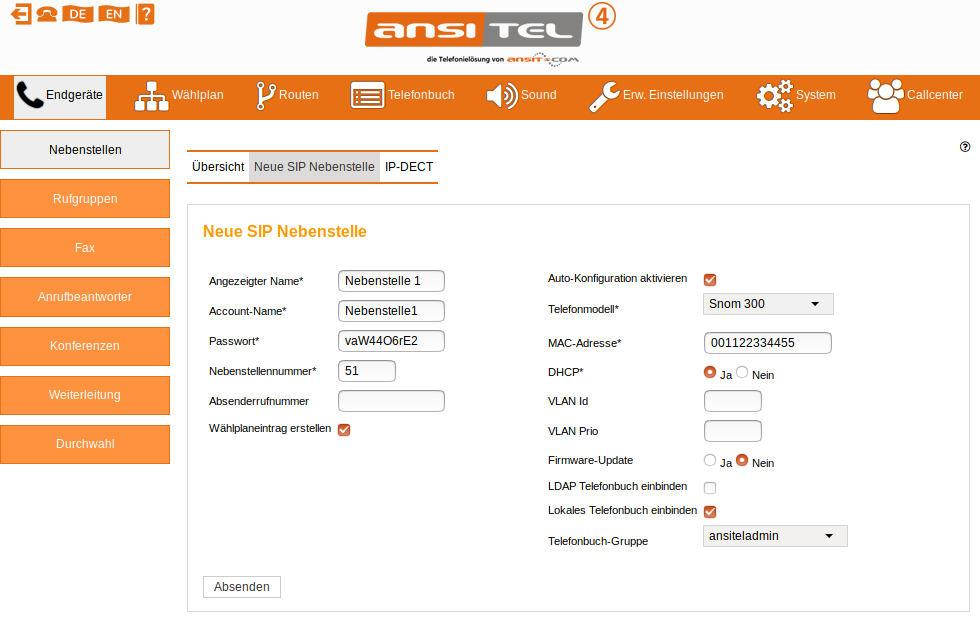Open Callcenter via the people icon
The width and height of the screenshot is (980, 627).
[885, 96]
